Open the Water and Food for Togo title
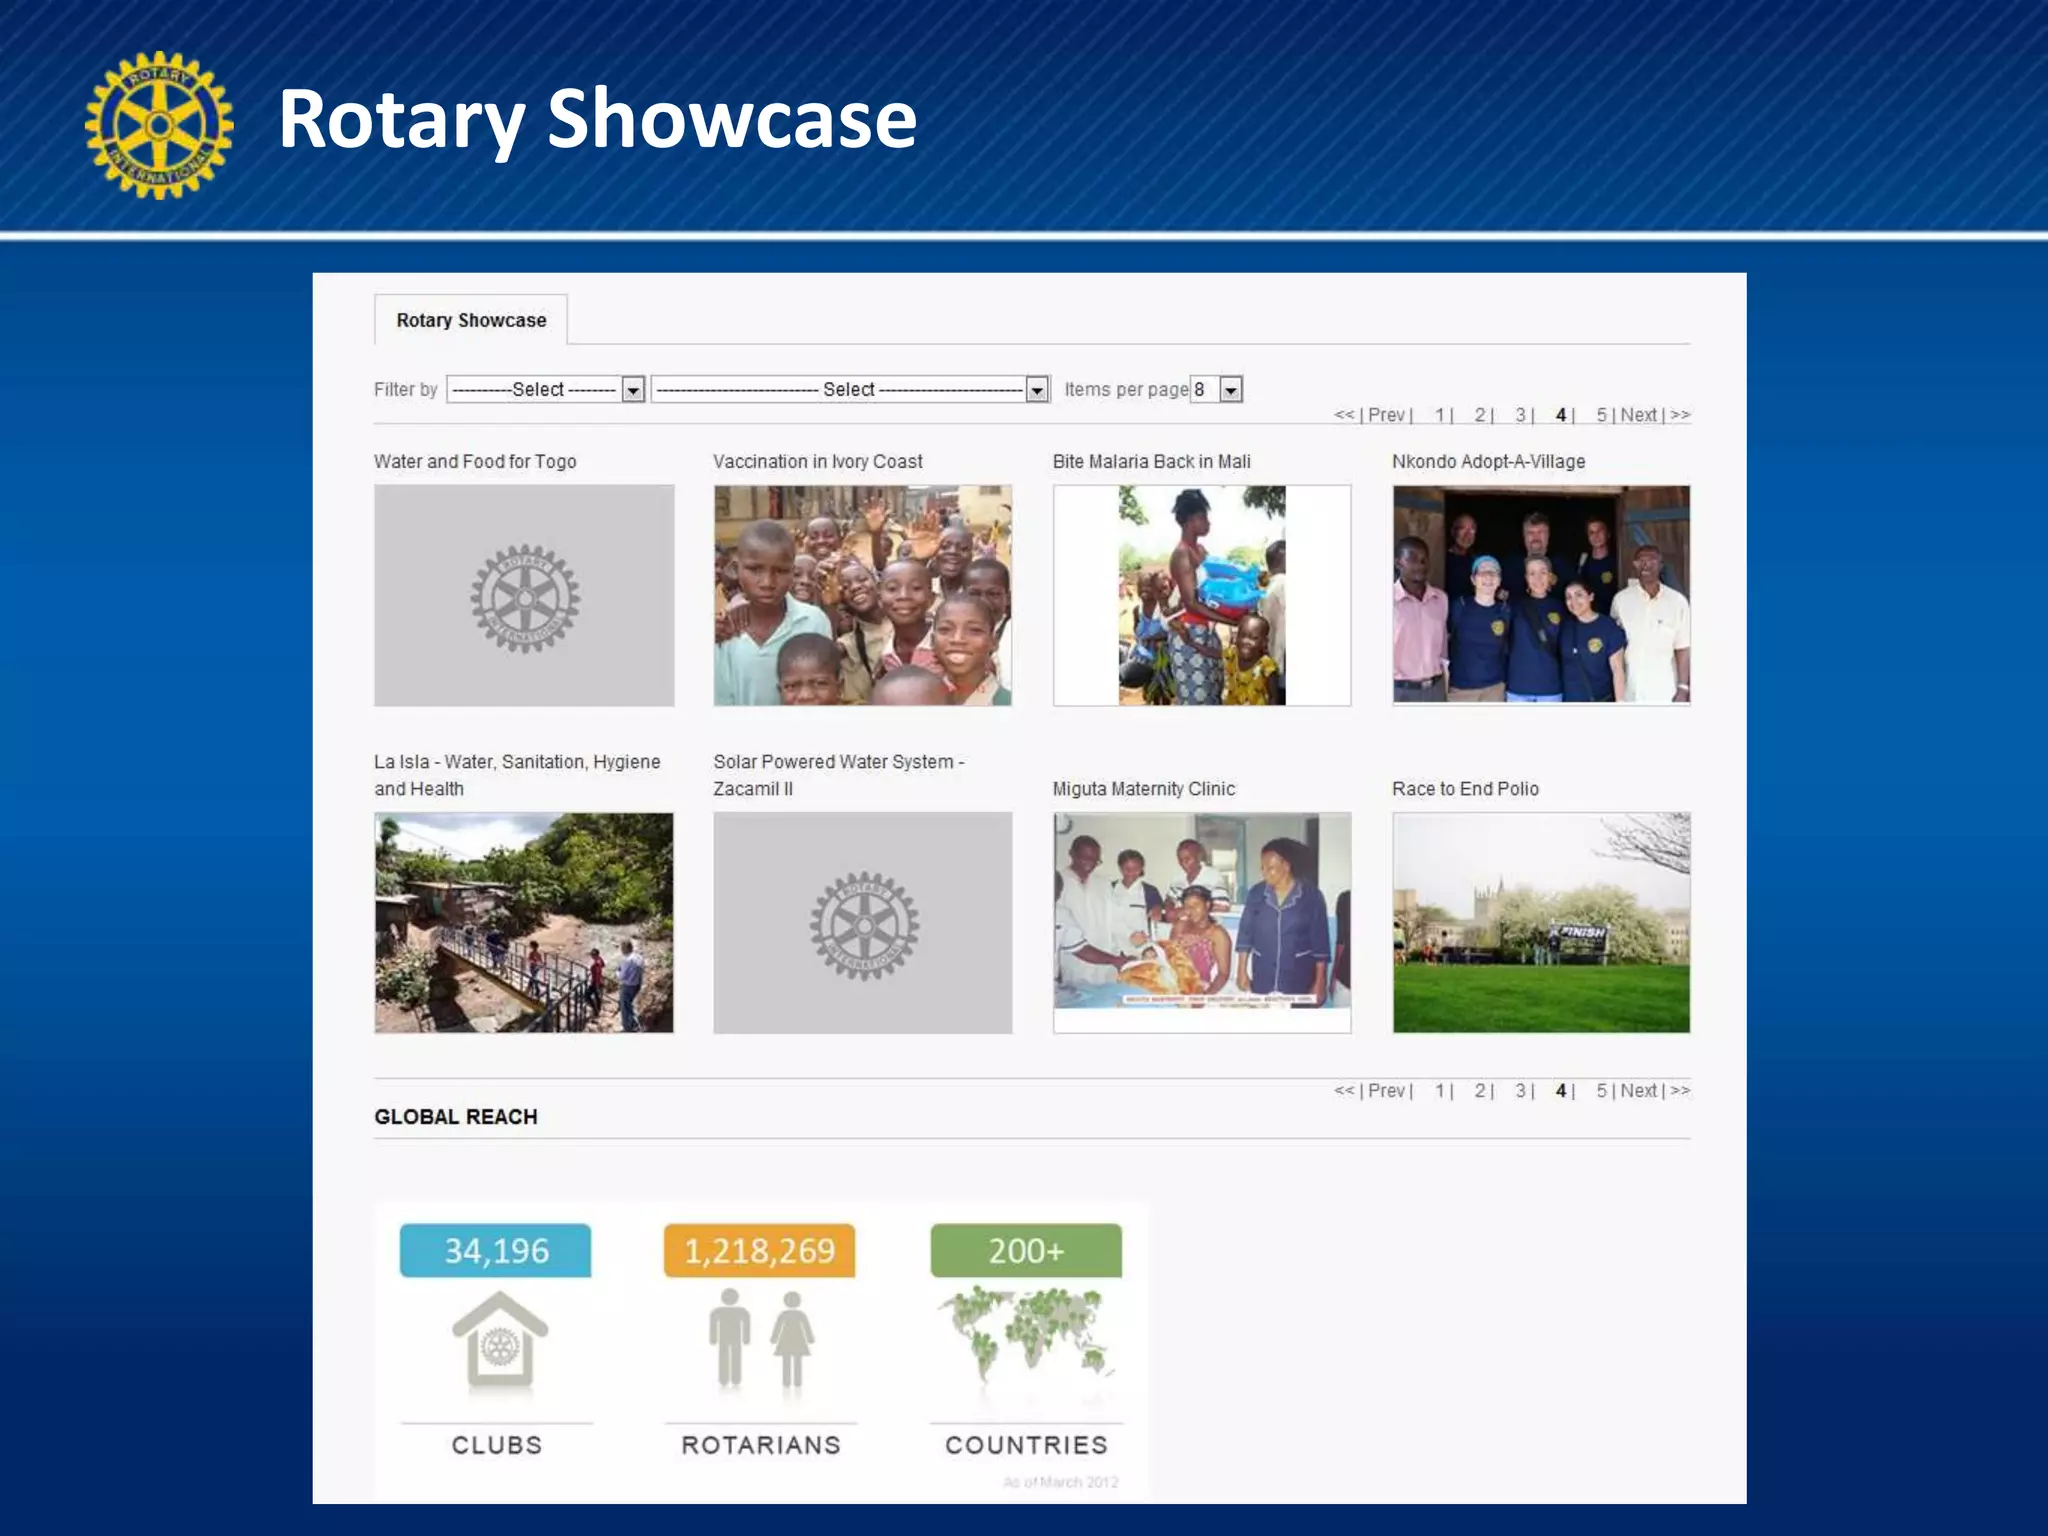Image resolution: width=2048 pixels, height=1536 pixels. (x=475, y=461)
